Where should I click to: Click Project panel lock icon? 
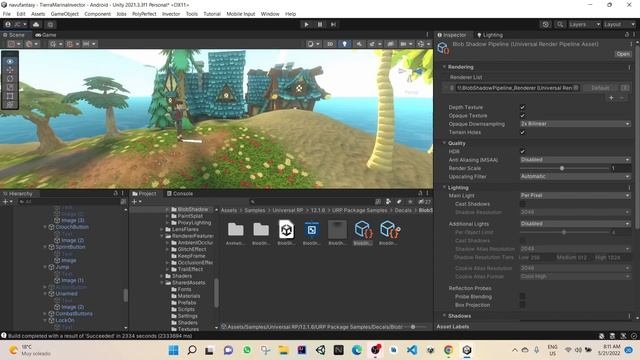pyautogui.click(x=420, y=193)
